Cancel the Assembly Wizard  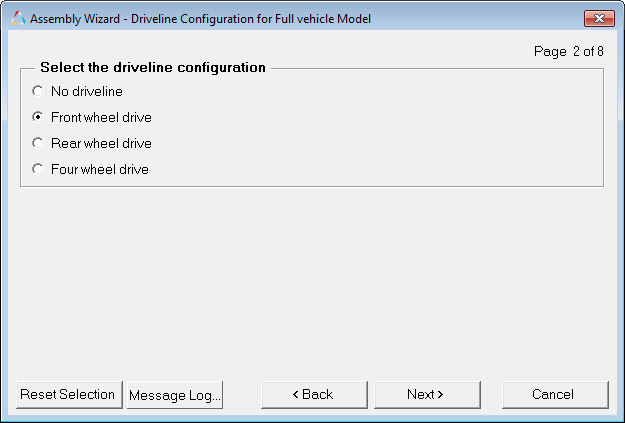pos(555,395)
